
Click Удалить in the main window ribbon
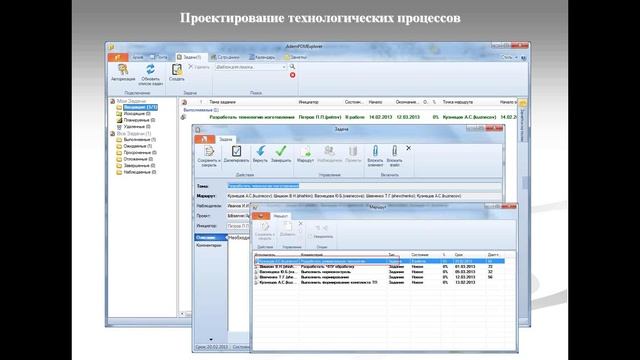click(x=199, y=67)
